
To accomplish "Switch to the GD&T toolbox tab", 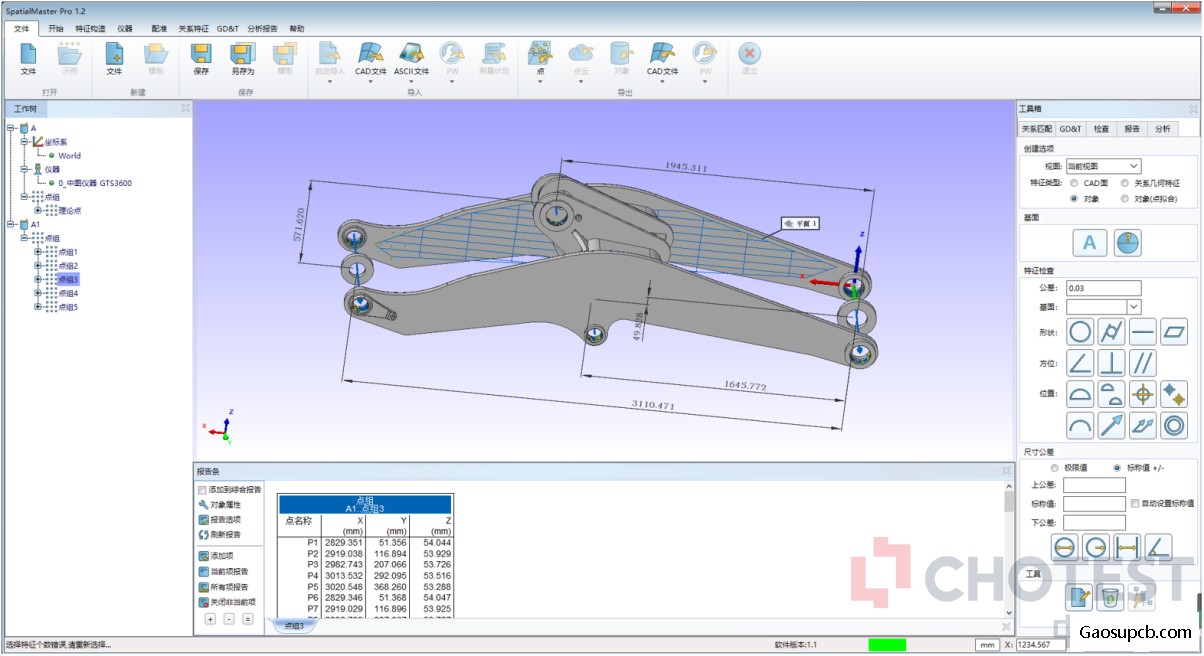I will (1071, 129).
